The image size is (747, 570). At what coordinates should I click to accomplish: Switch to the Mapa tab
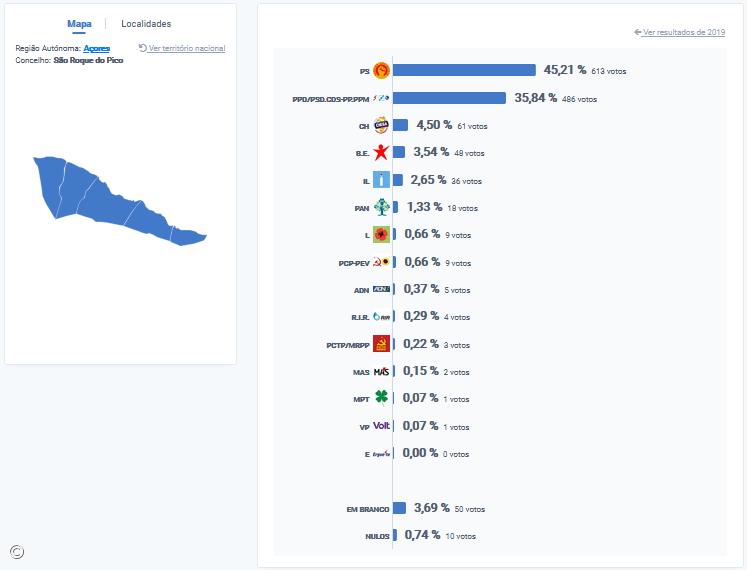click(x=80, y=24)
